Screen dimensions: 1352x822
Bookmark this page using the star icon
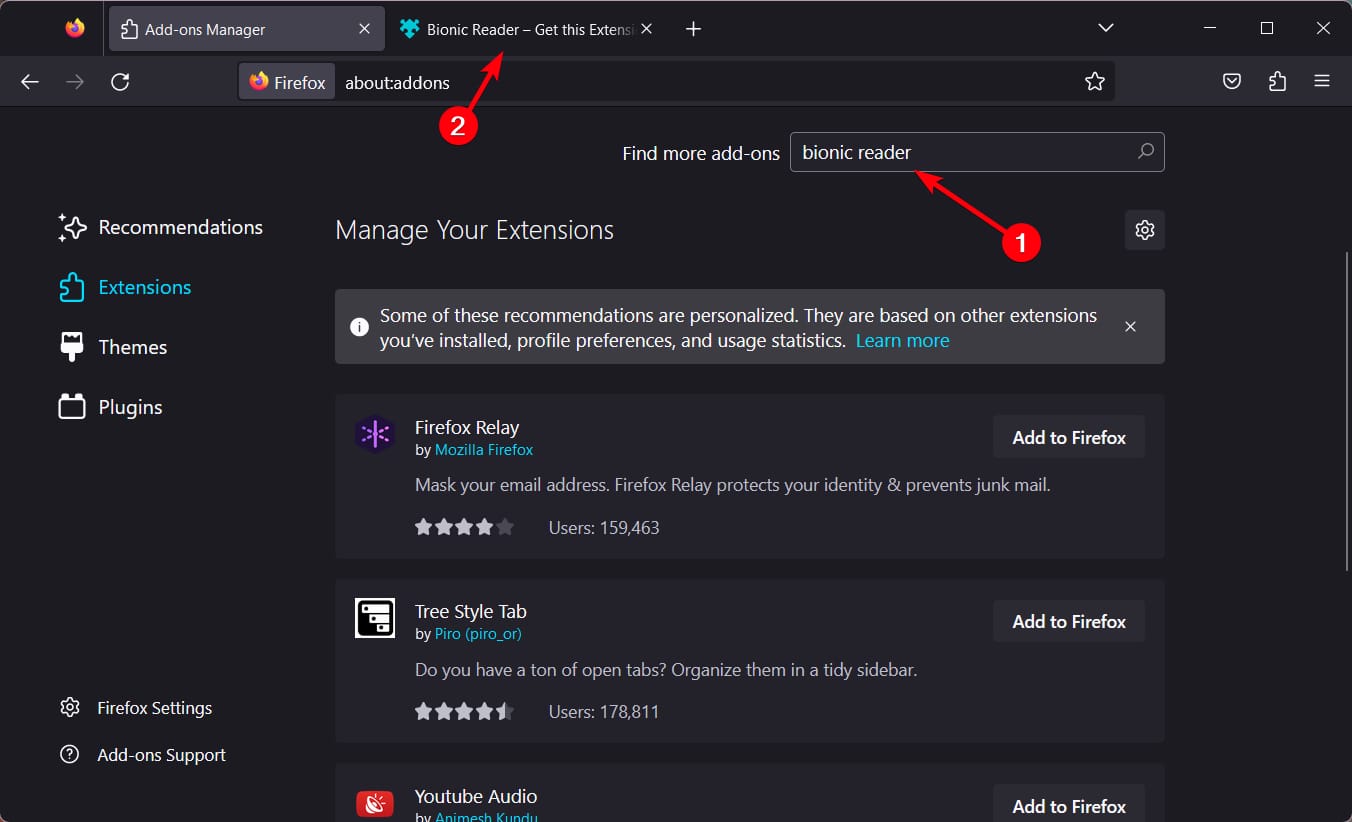point(1095,81)
